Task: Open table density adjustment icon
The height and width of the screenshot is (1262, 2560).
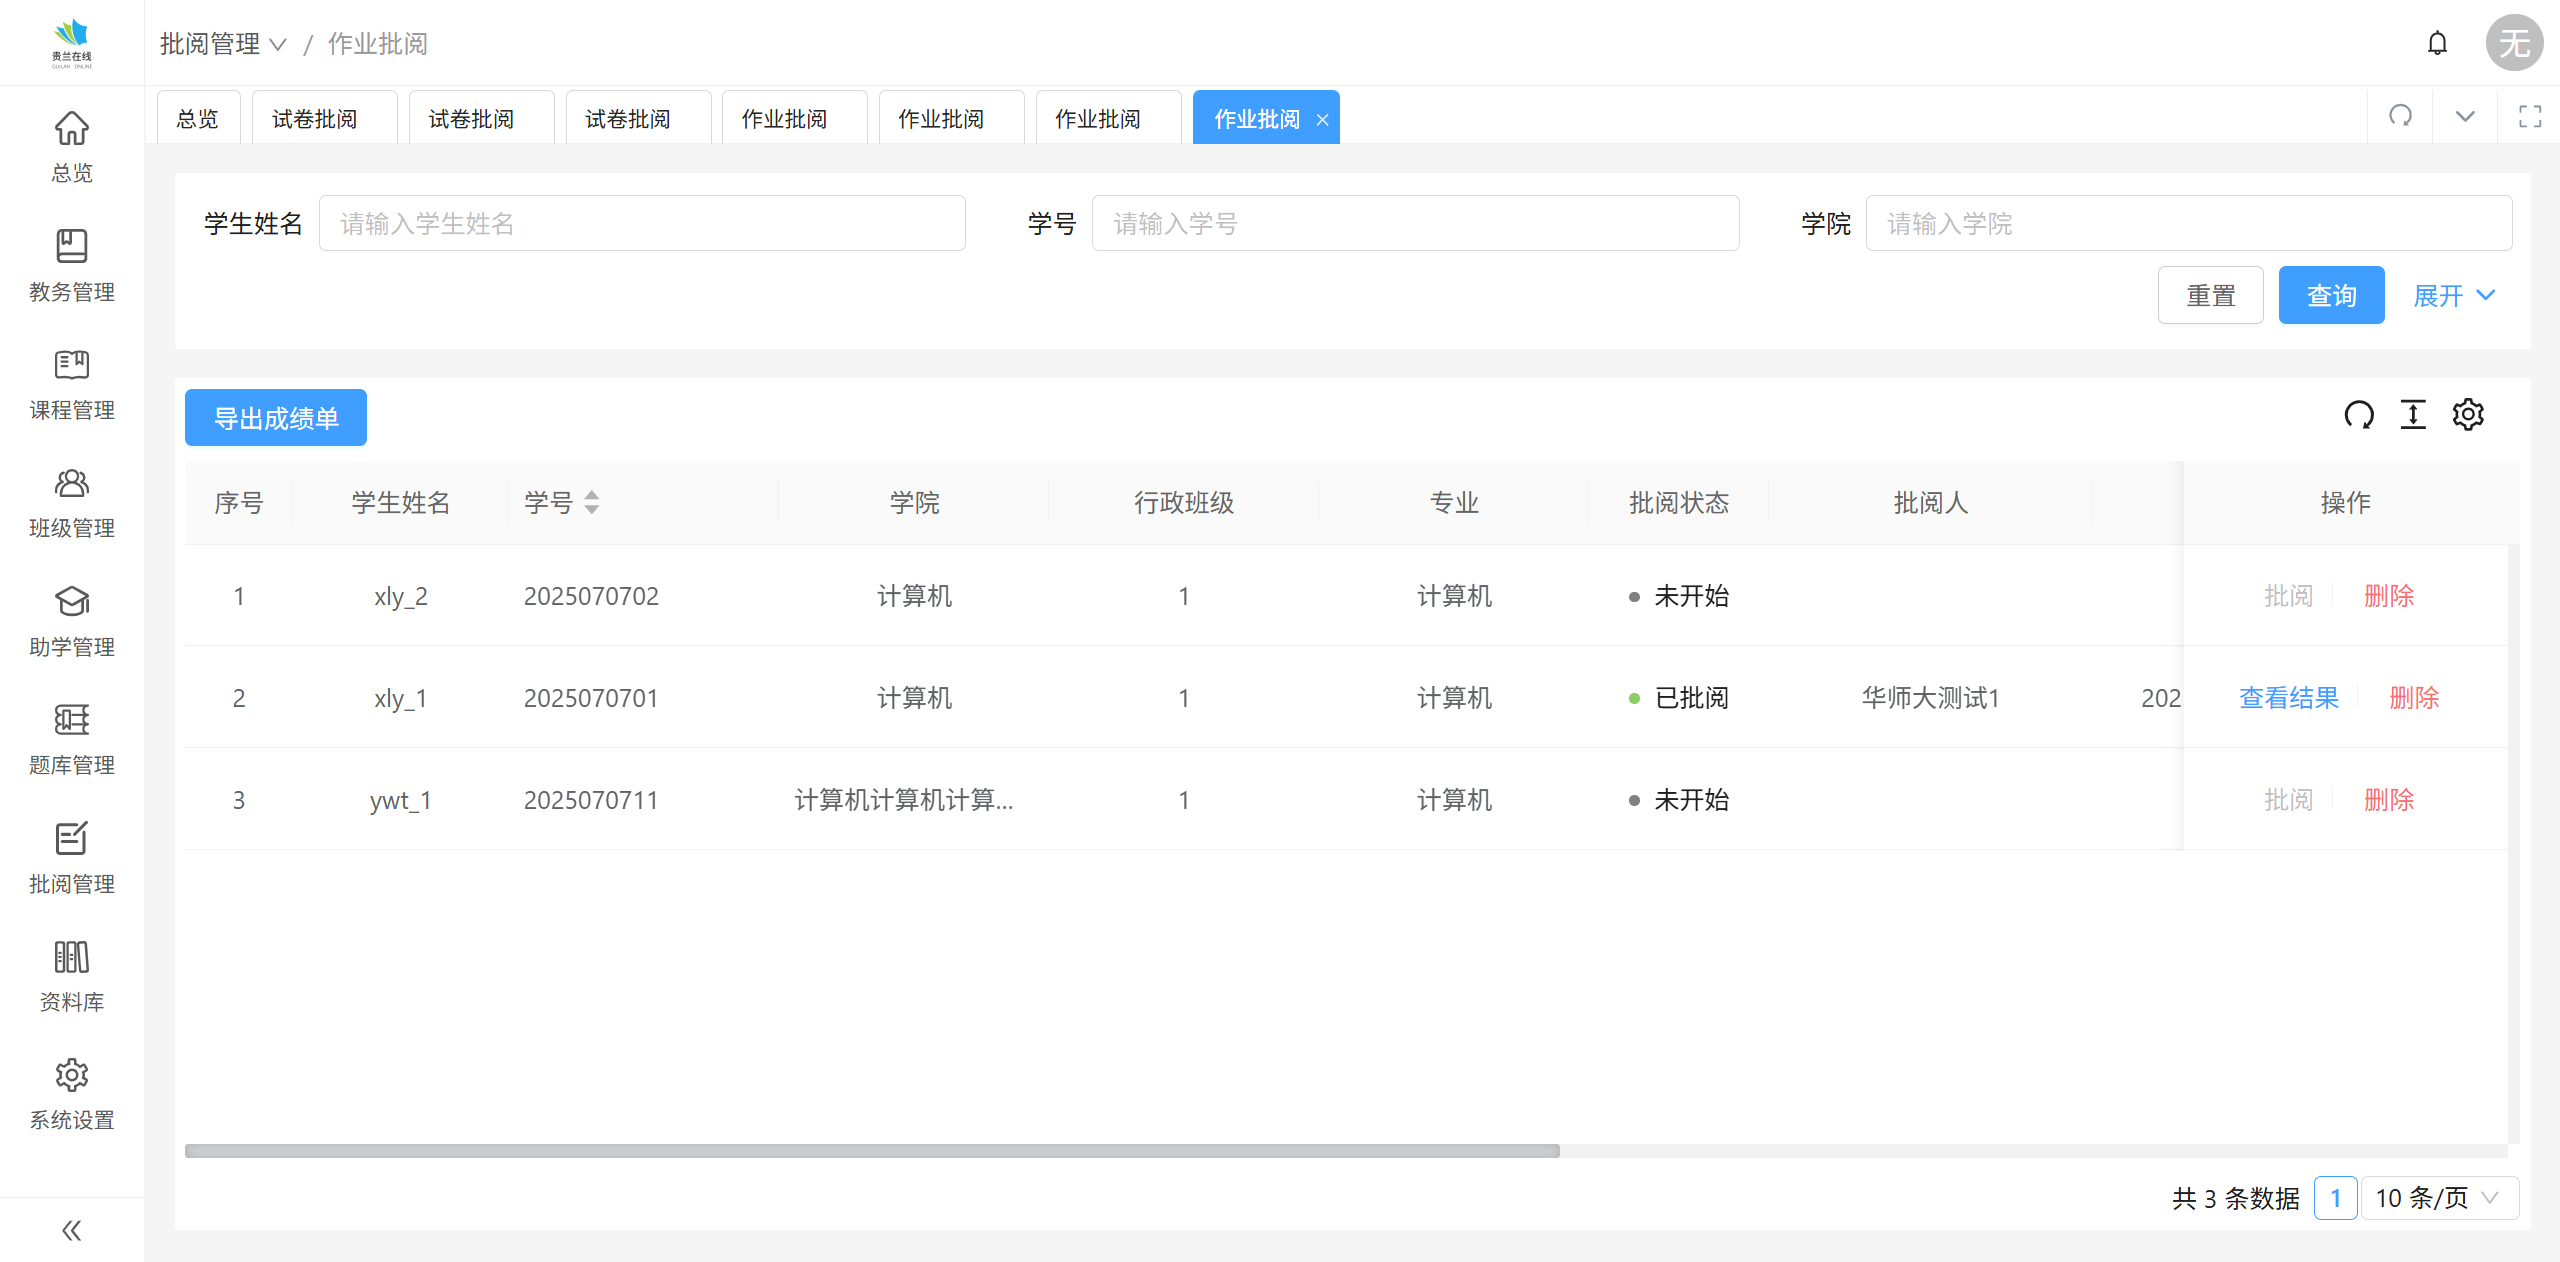Action: (x=2413, y=414)
